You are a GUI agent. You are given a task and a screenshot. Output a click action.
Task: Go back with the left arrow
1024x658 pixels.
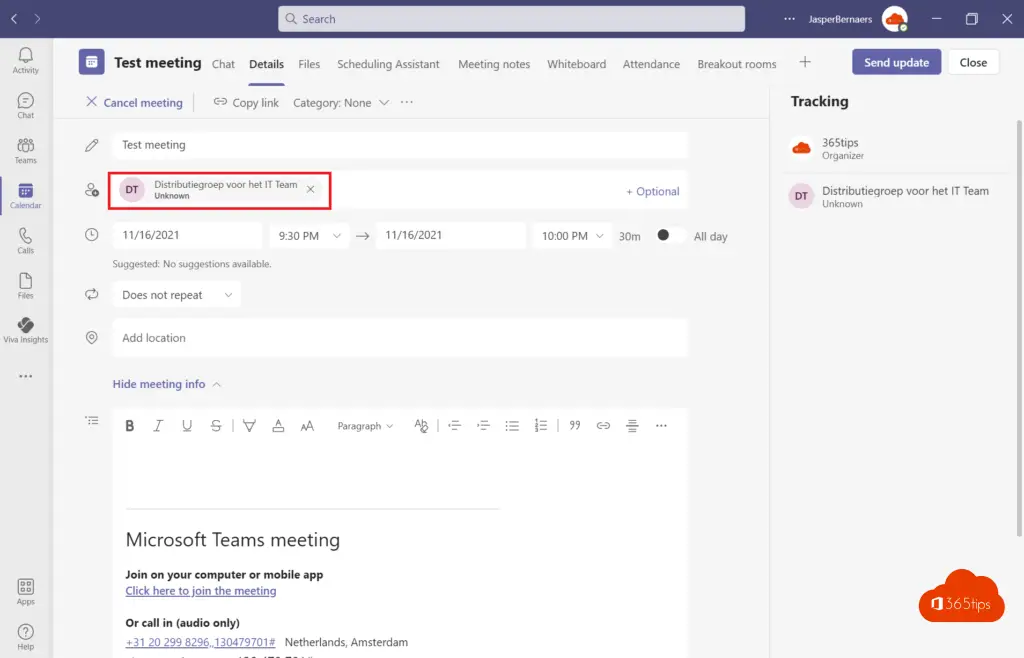coord(14,19)
